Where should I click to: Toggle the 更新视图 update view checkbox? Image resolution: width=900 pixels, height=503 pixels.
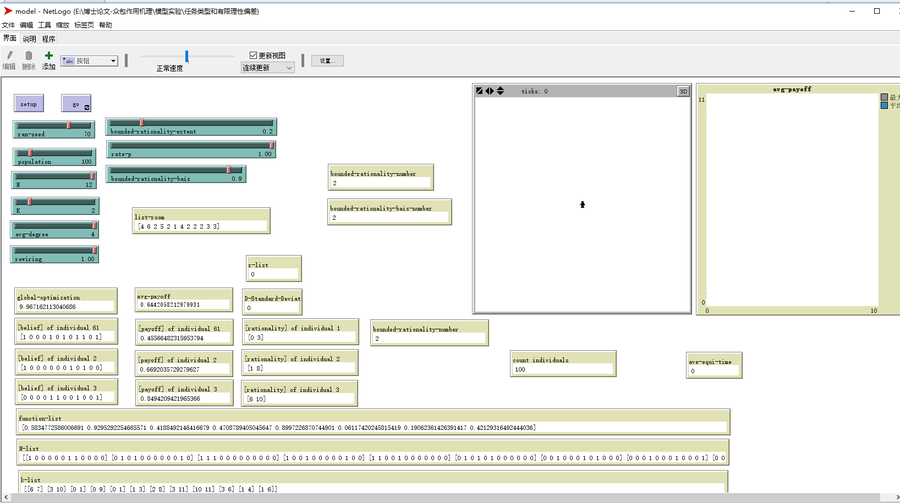point(253,55)
